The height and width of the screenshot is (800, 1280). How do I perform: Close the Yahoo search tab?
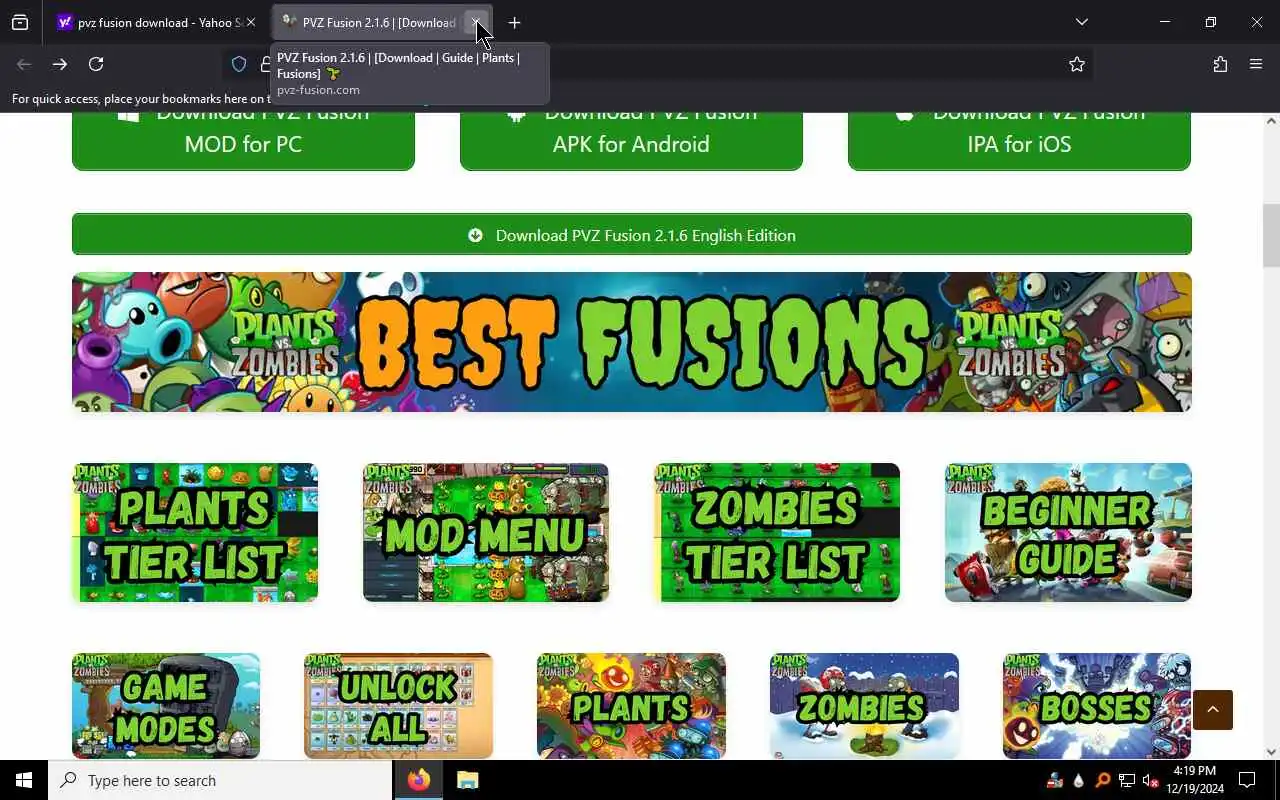click(x=250, y=22)
